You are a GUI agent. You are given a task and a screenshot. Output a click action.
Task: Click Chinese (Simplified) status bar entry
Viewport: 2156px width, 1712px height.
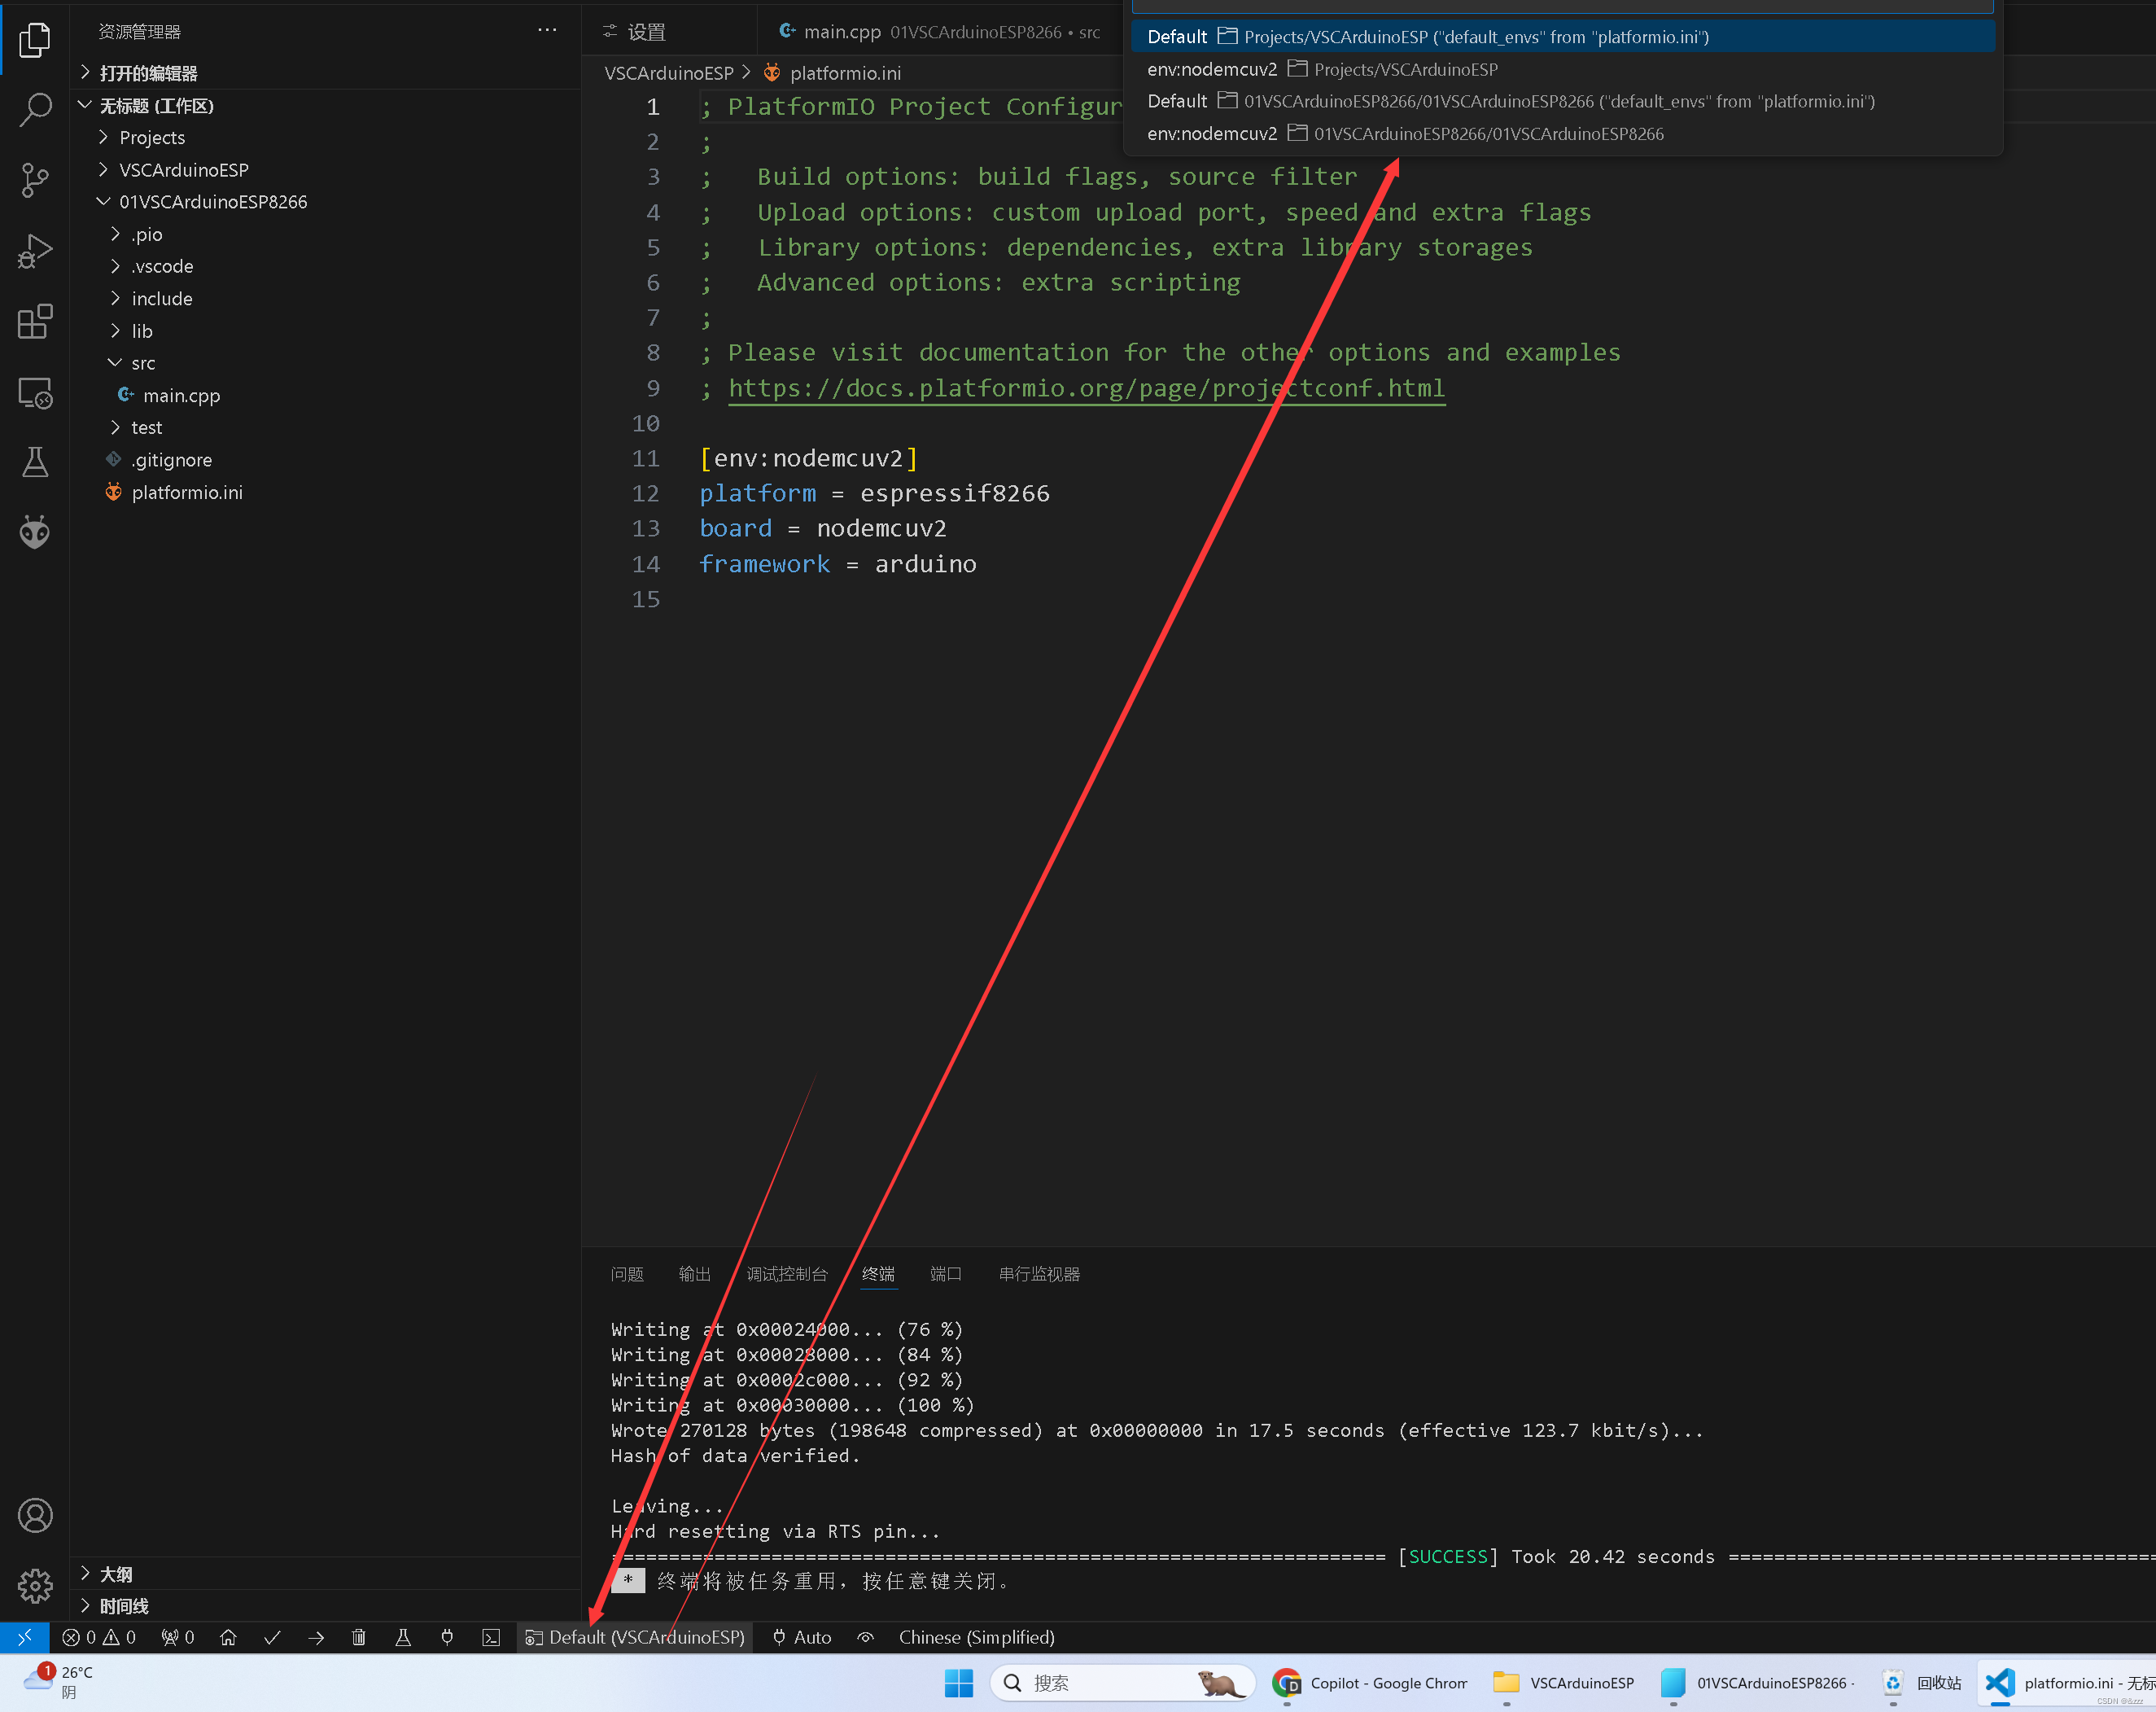[976, 1637]
